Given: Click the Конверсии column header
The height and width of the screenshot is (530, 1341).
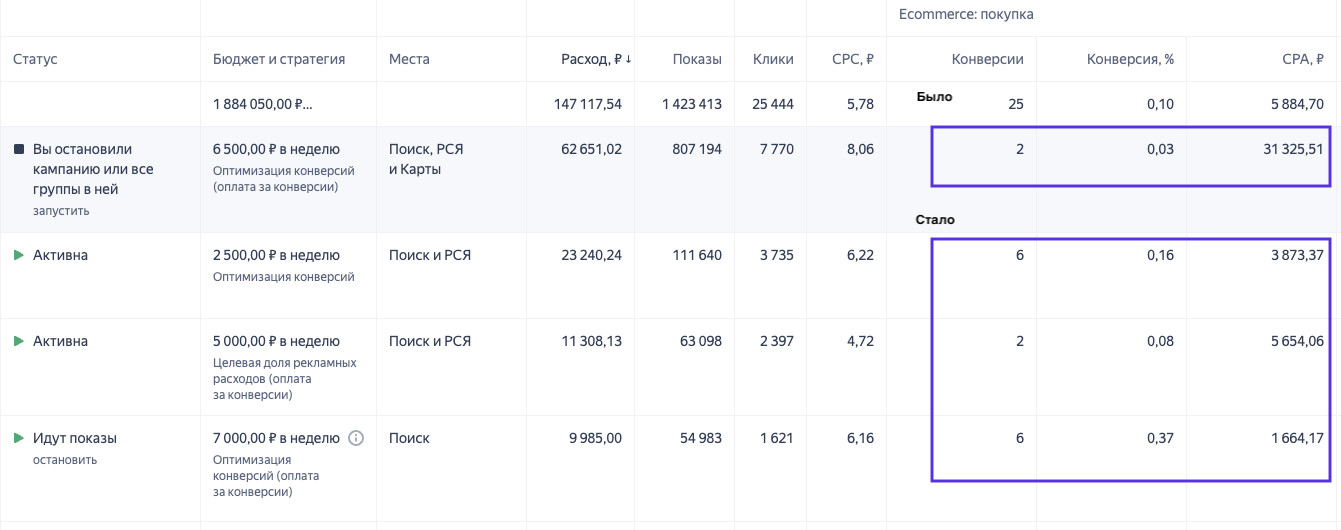Looking at the screenshot, I should pyautogui.click(x=987, y=59).
